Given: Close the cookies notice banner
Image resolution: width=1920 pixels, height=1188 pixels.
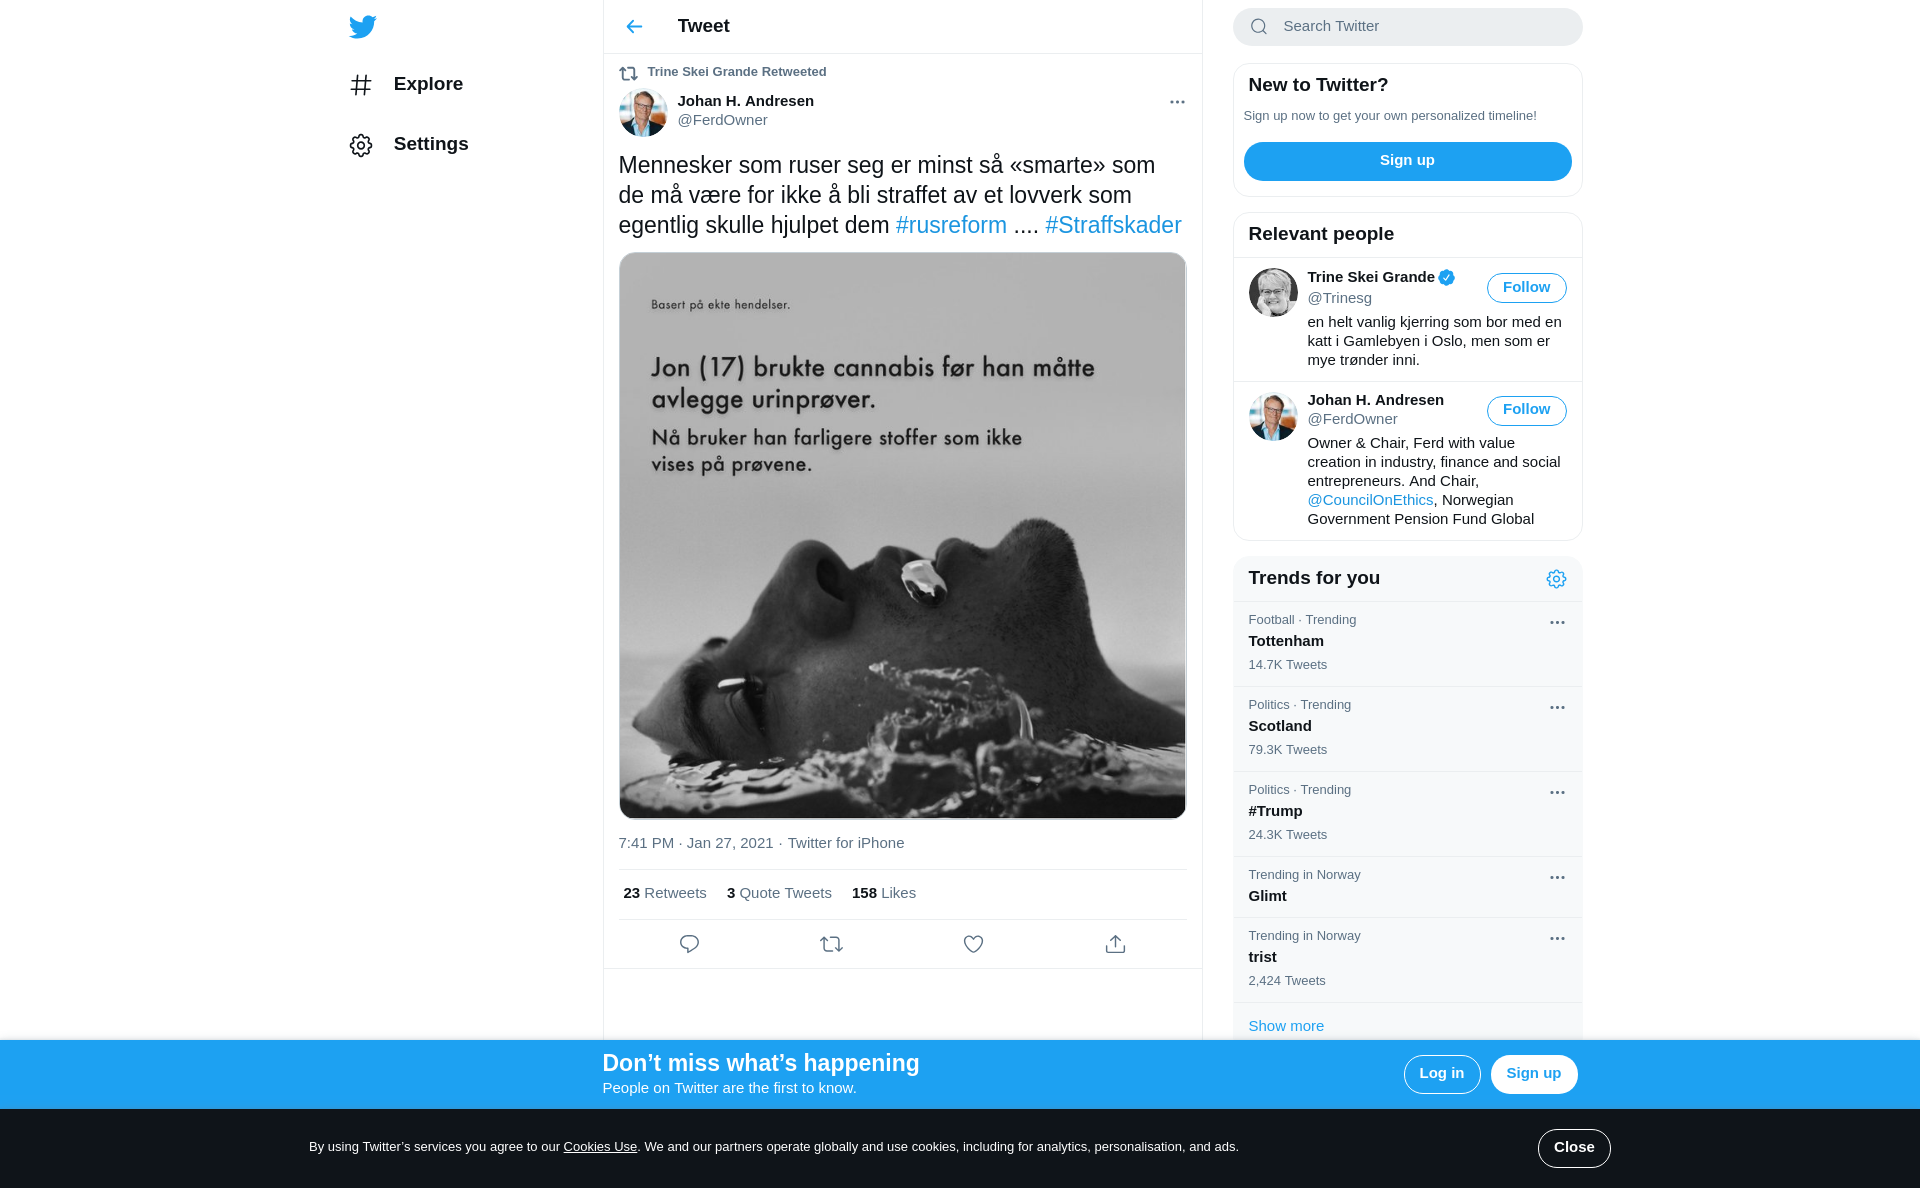Looking at the screenshot, I should click(1574, 1148).
